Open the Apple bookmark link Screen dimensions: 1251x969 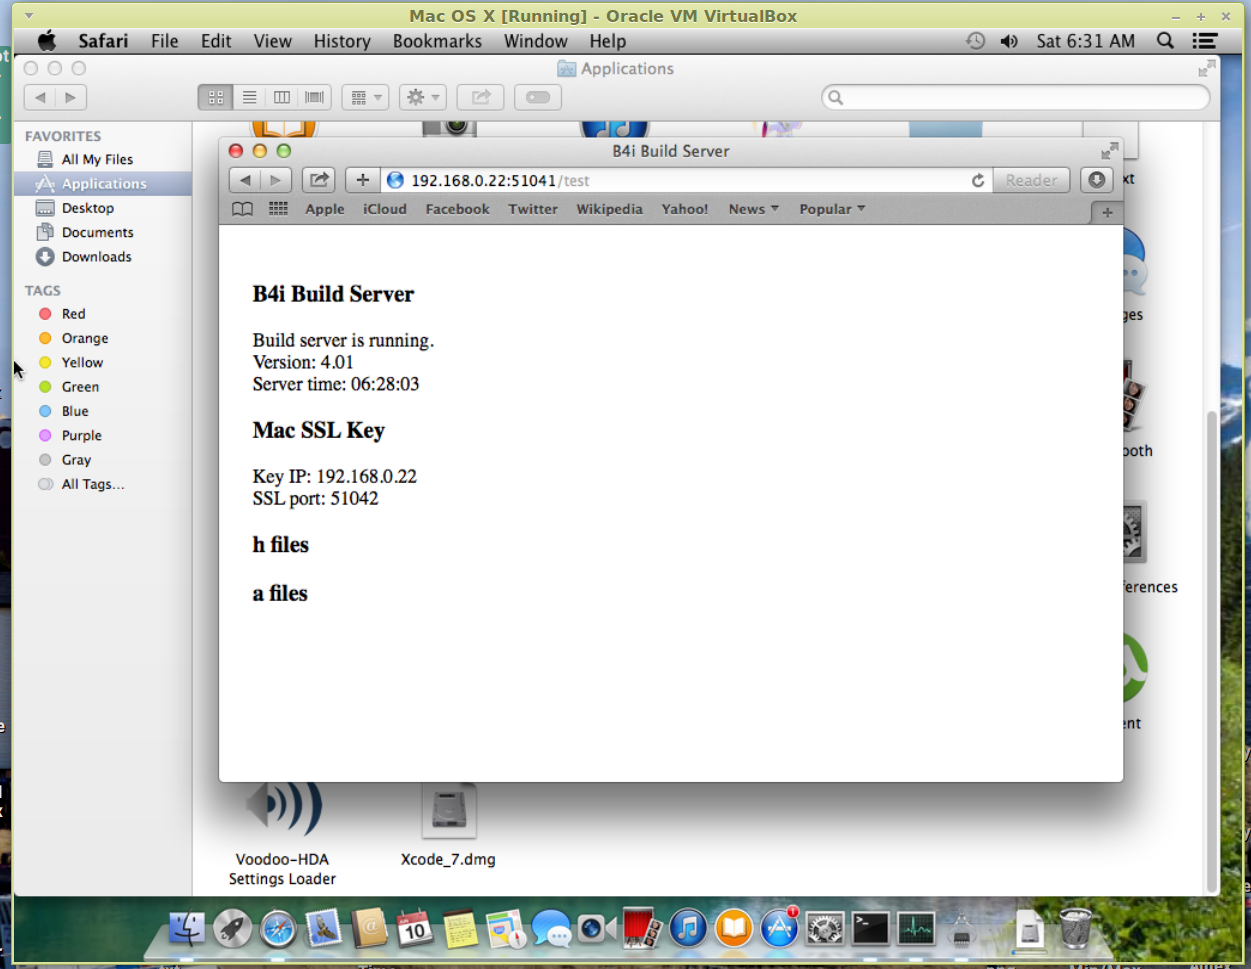pyautogui.click(x=325, y=209)
